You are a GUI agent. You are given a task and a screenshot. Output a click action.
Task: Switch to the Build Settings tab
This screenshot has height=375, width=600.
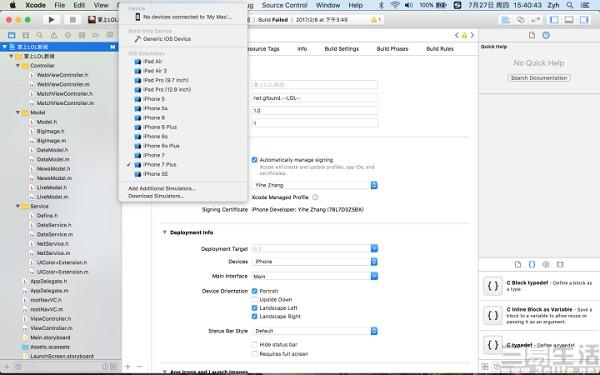(342, 49)
